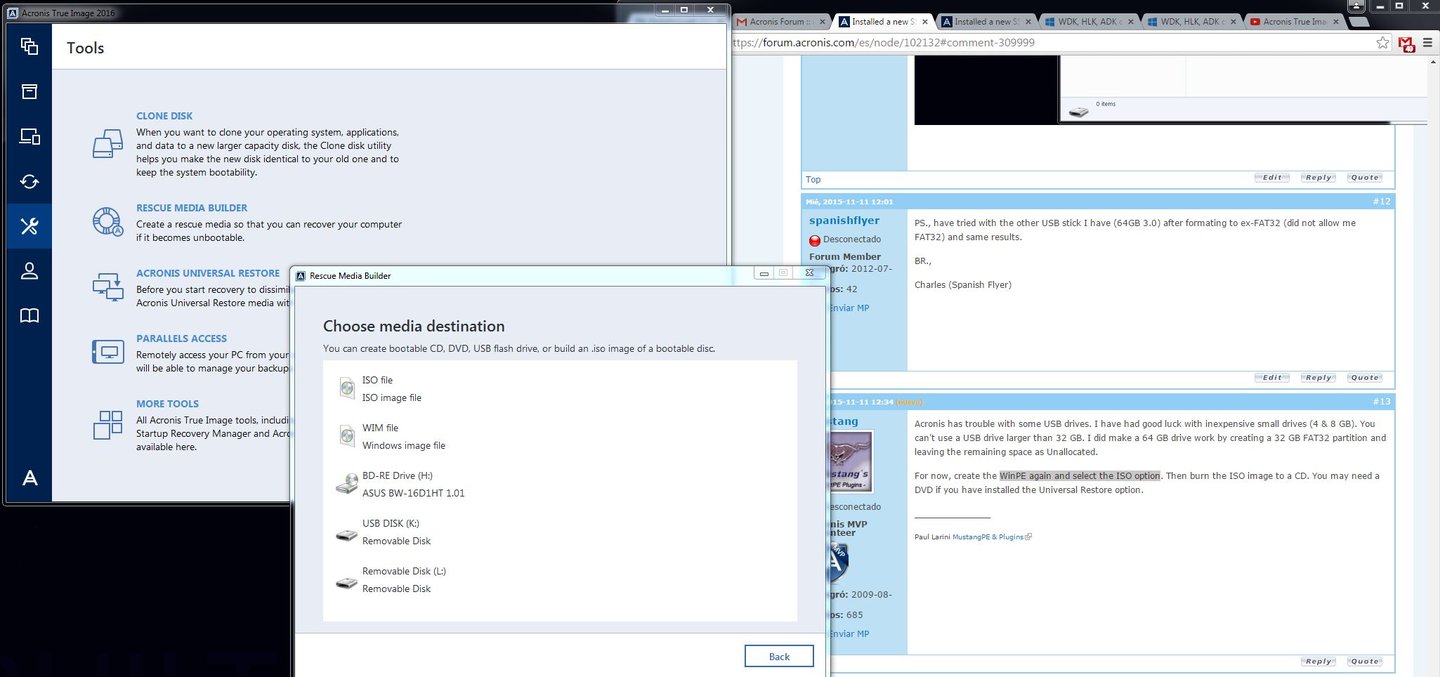Click the Acronis 'A' logo in sidebar
The image size is (1440, 677).
30,477
